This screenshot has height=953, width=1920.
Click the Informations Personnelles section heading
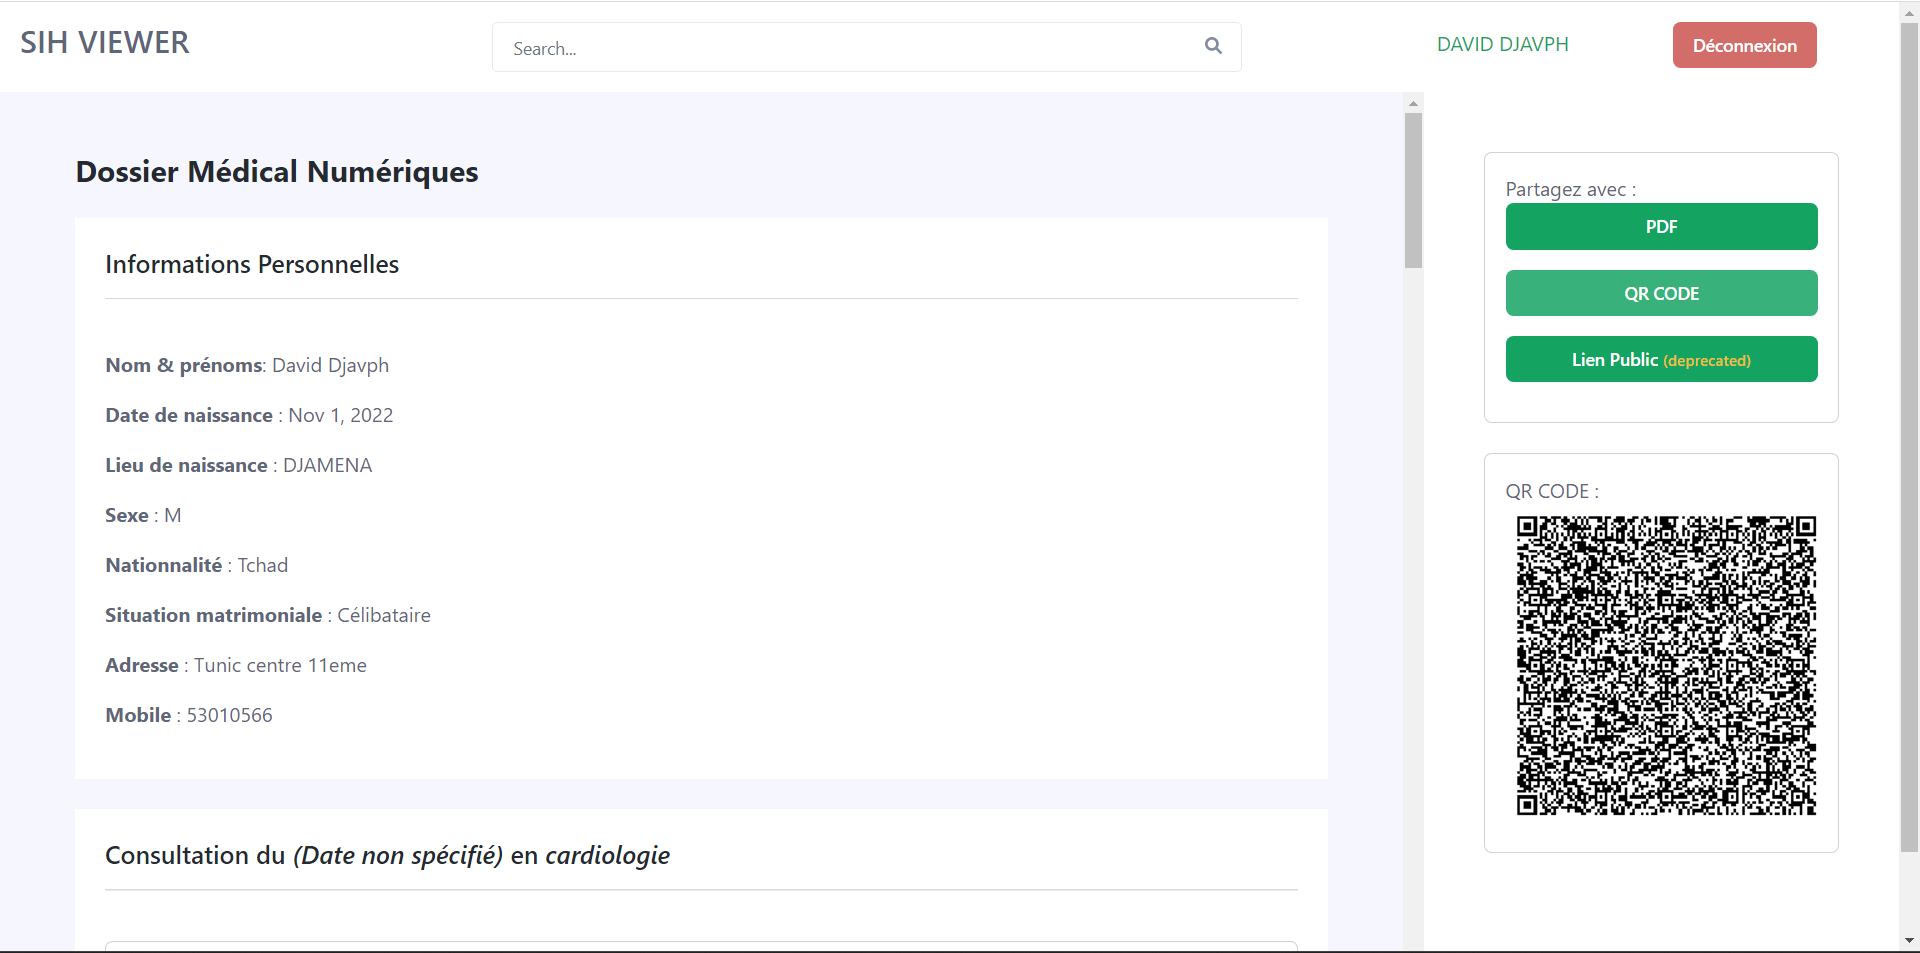click(252, 265)
